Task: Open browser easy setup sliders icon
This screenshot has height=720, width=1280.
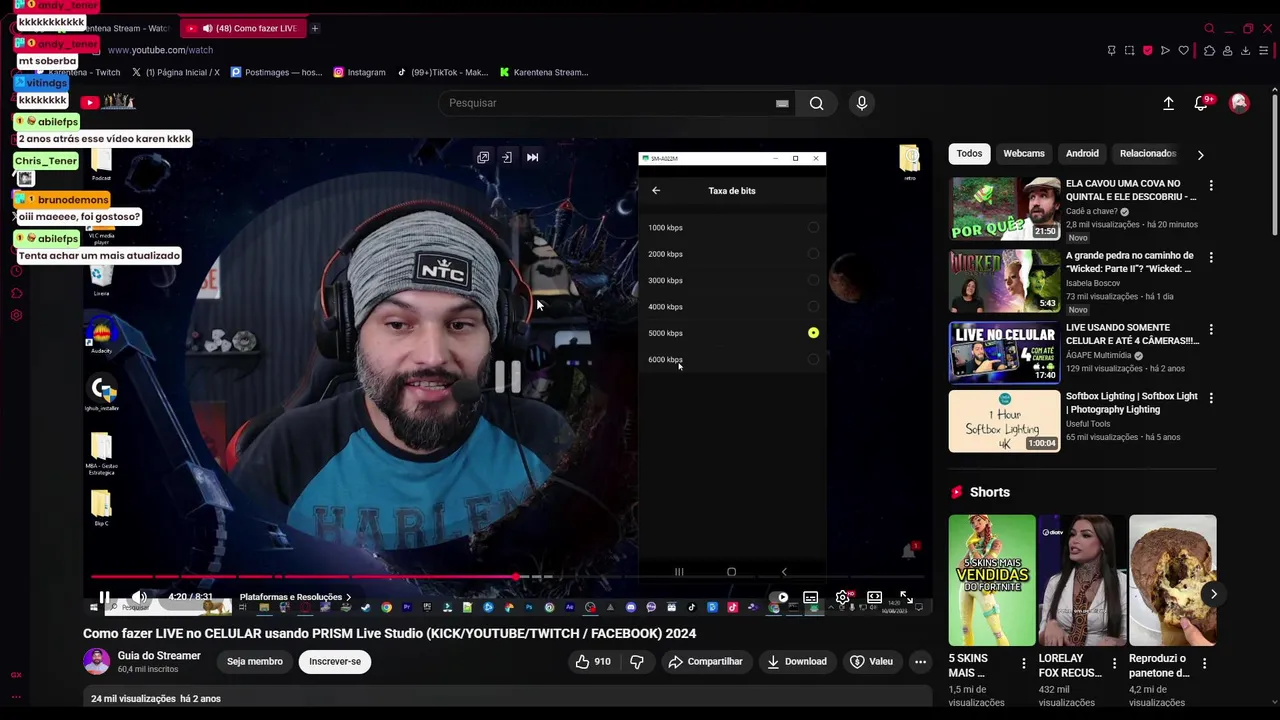Action: [1264, 50]
